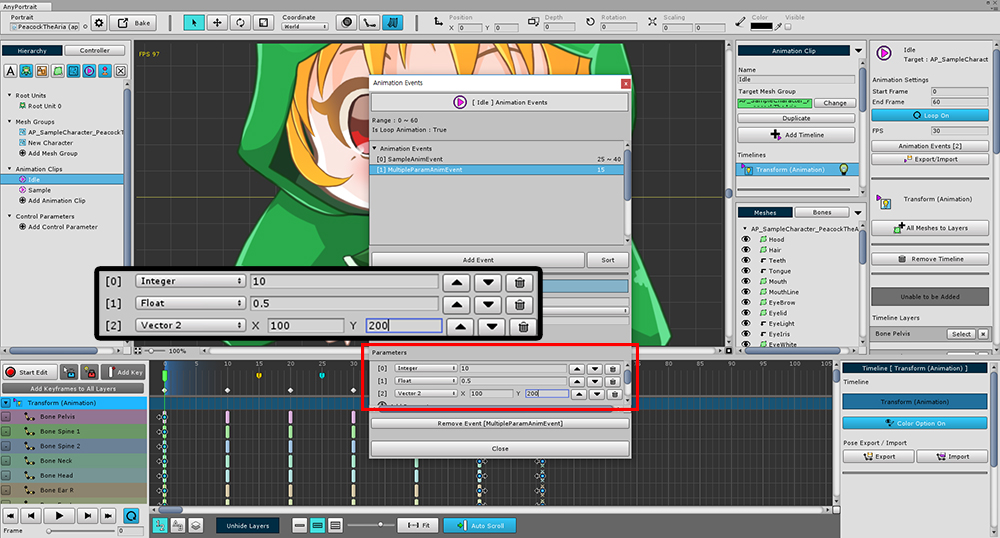Switch to the Controller tab
The image size is (1000, 538).
pos(95,50)
